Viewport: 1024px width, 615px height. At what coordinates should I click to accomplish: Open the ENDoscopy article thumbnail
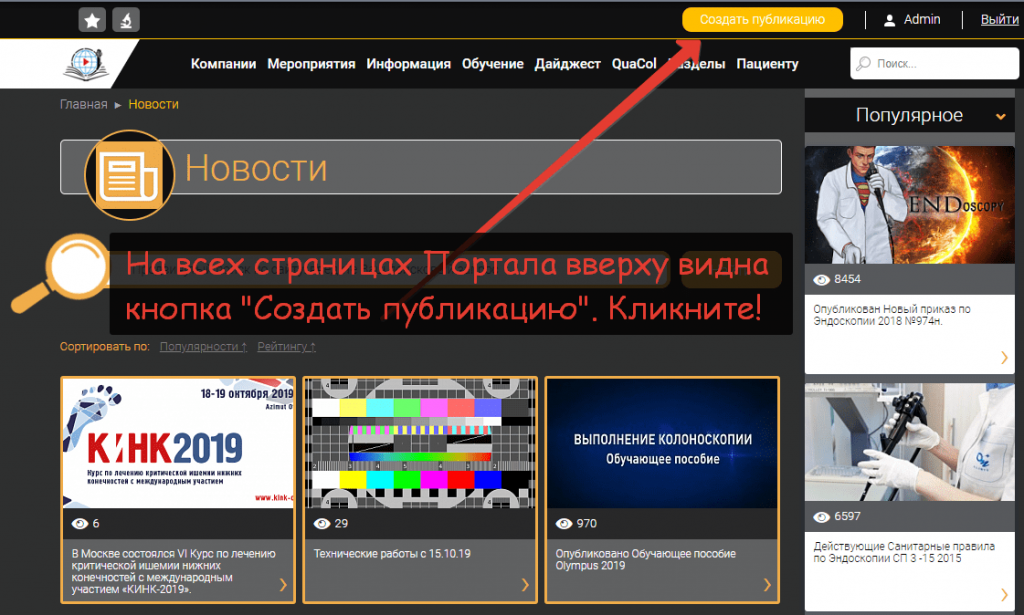point(908,204)
